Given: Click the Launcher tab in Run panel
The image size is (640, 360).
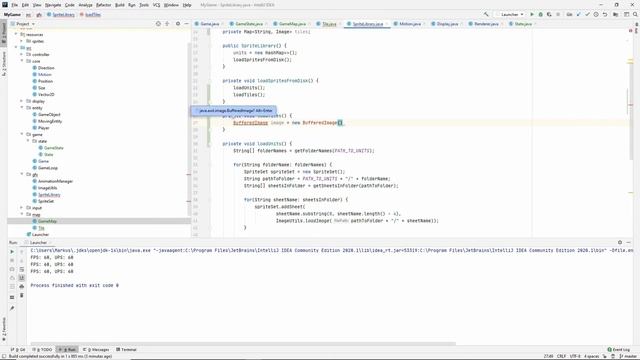Looking at the screenshot, I should point(38,242).
